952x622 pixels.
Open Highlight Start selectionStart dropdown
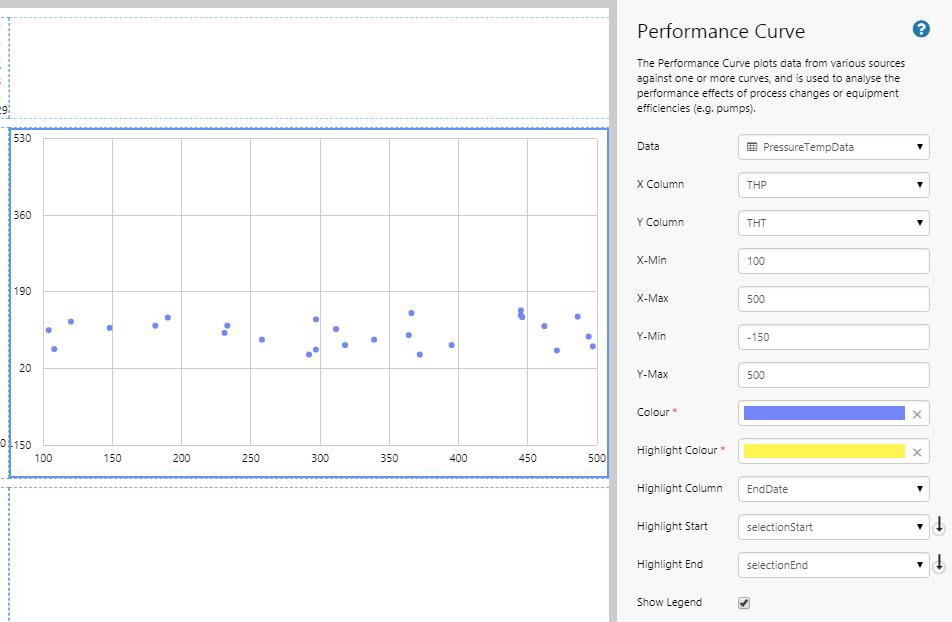coord(833,527)
